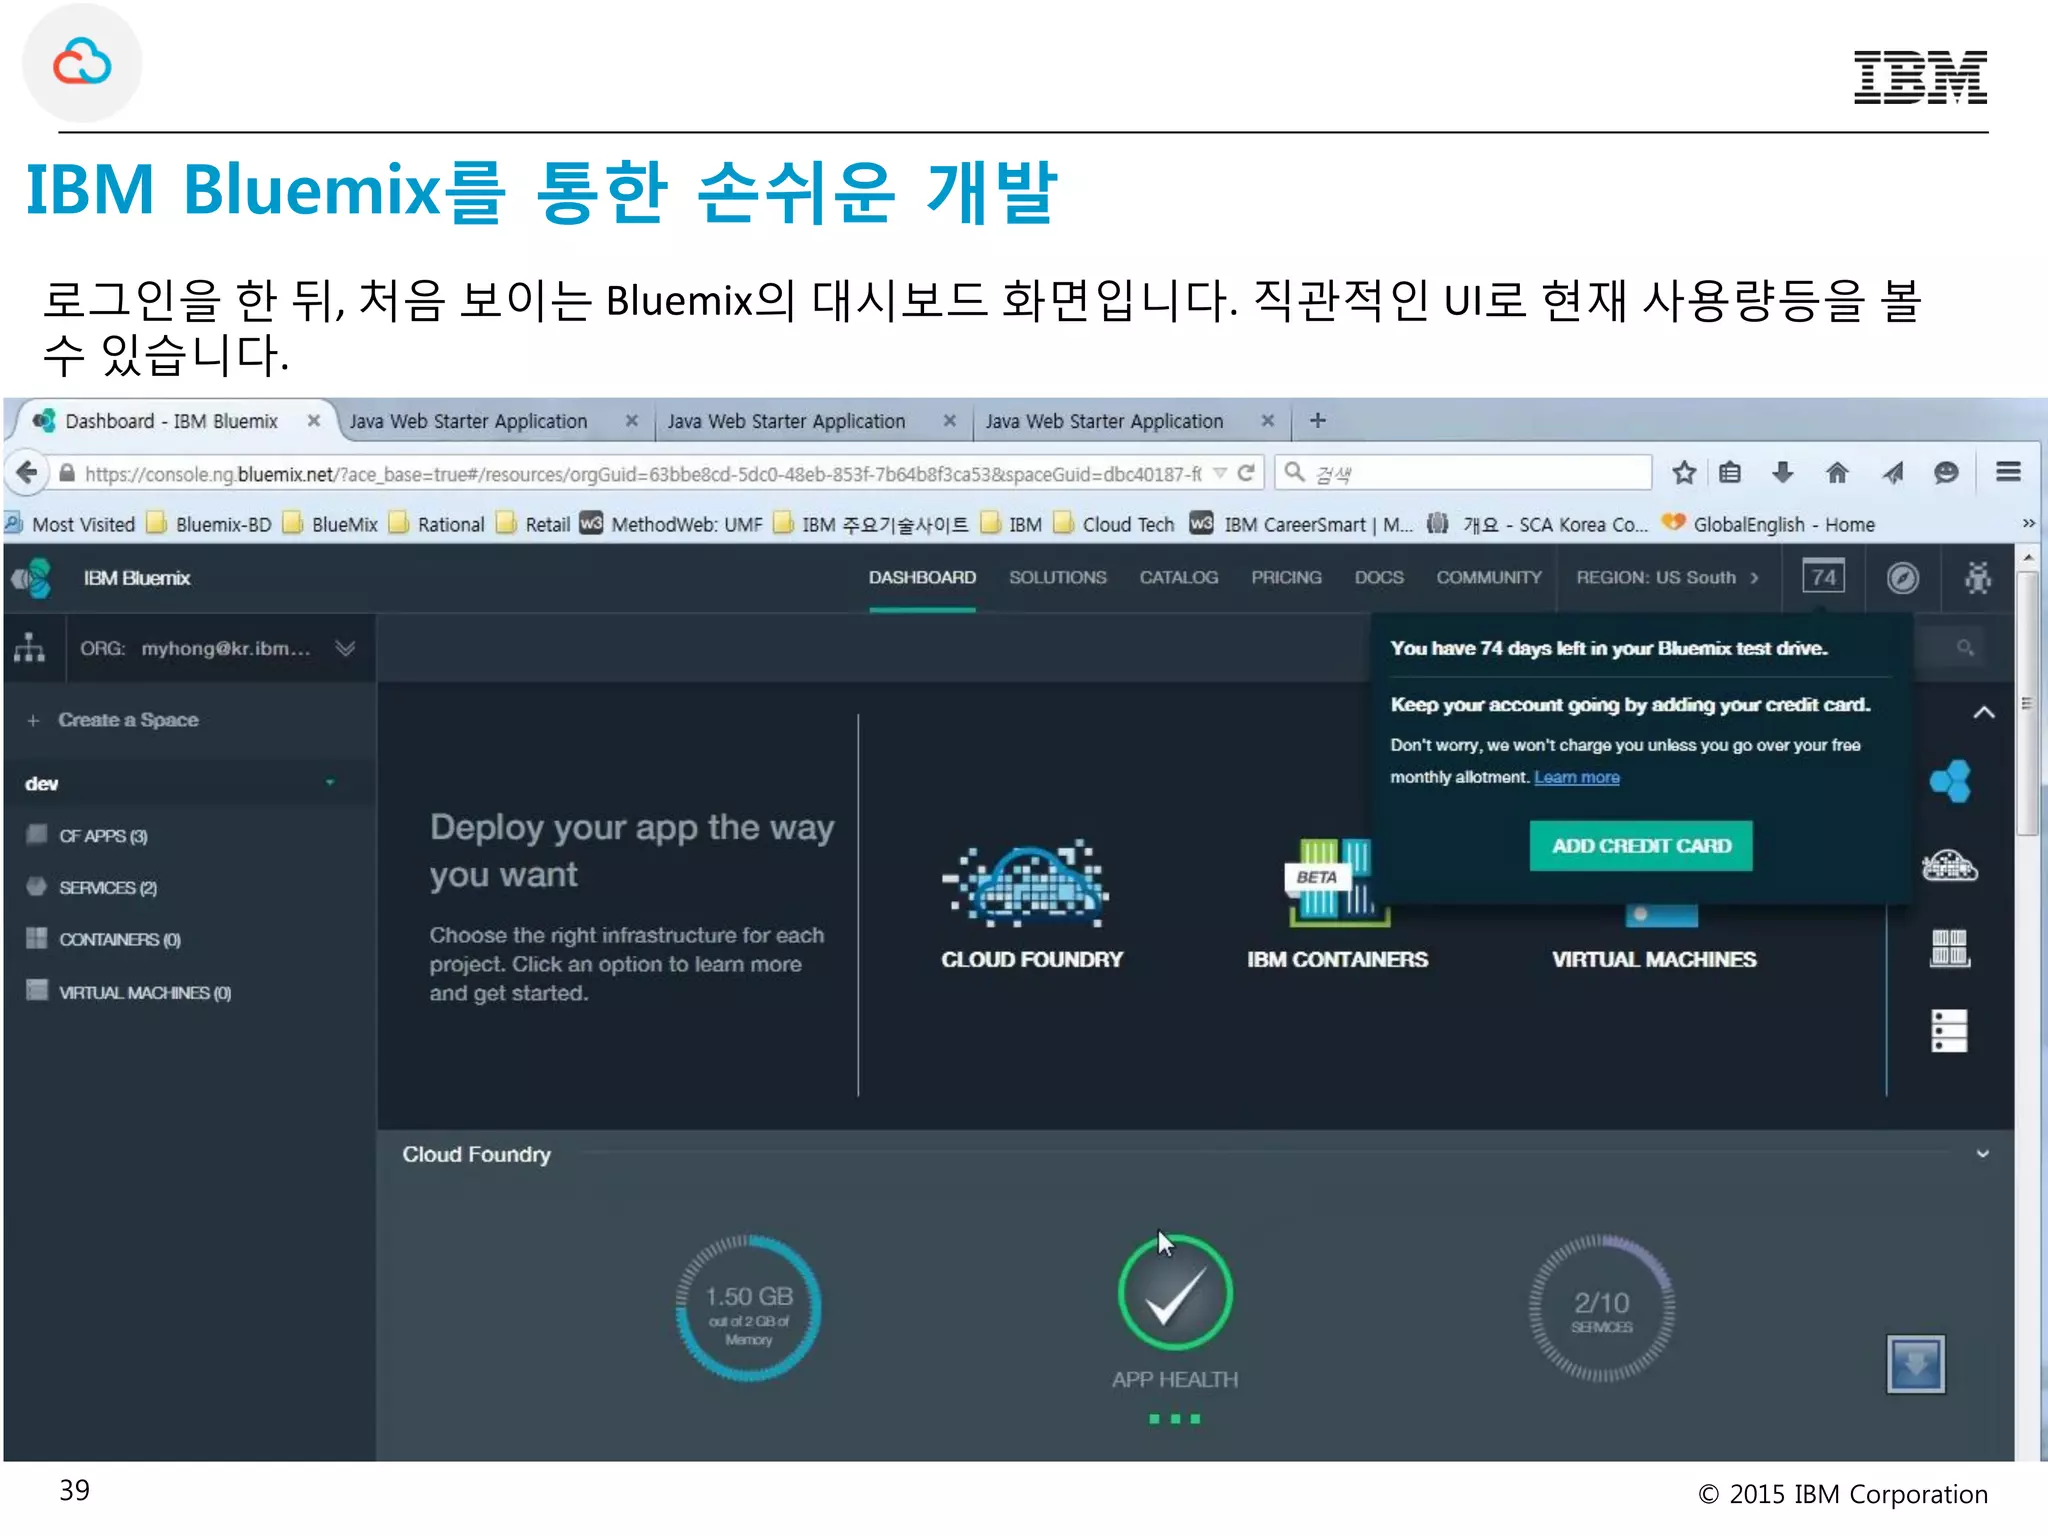Open the user avatar robot icon
2048x1536 pixels.
1977,578
